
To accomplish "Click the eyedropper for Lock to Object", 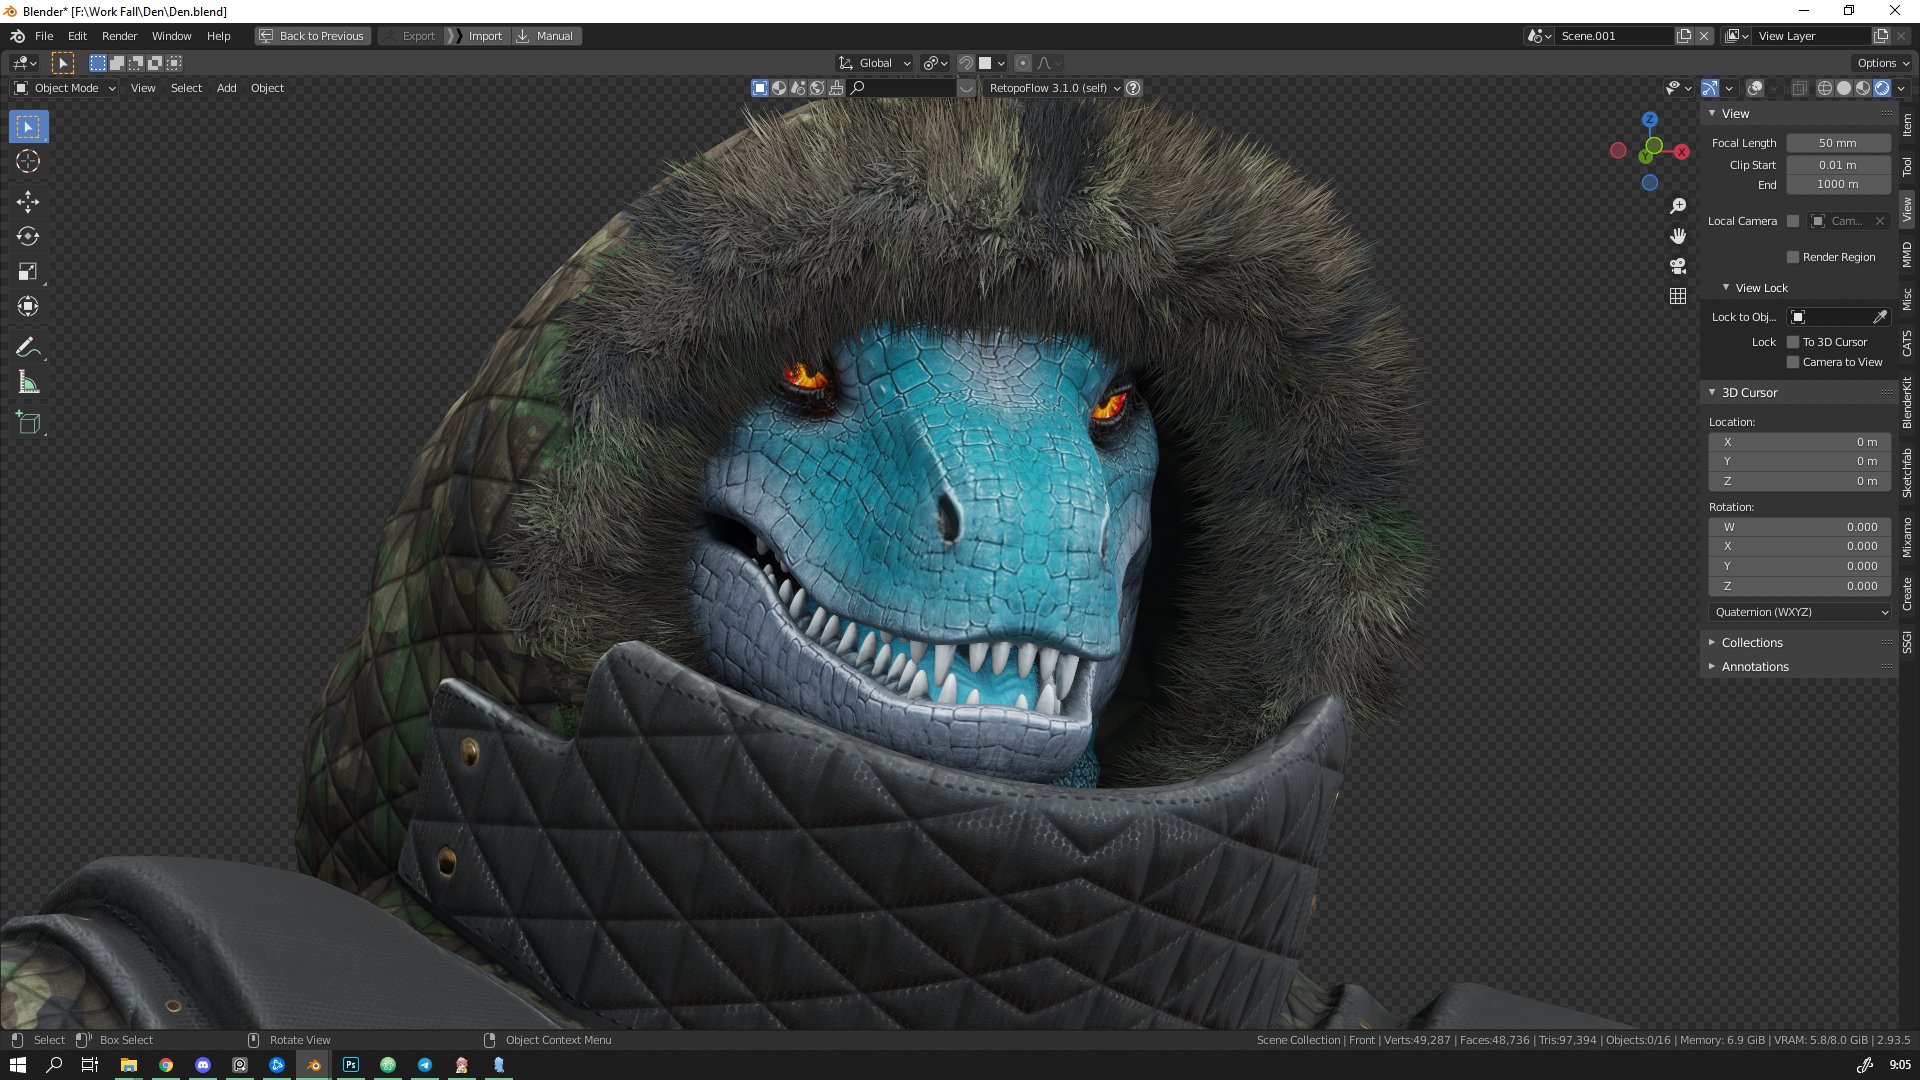I will pos(1880,317).
